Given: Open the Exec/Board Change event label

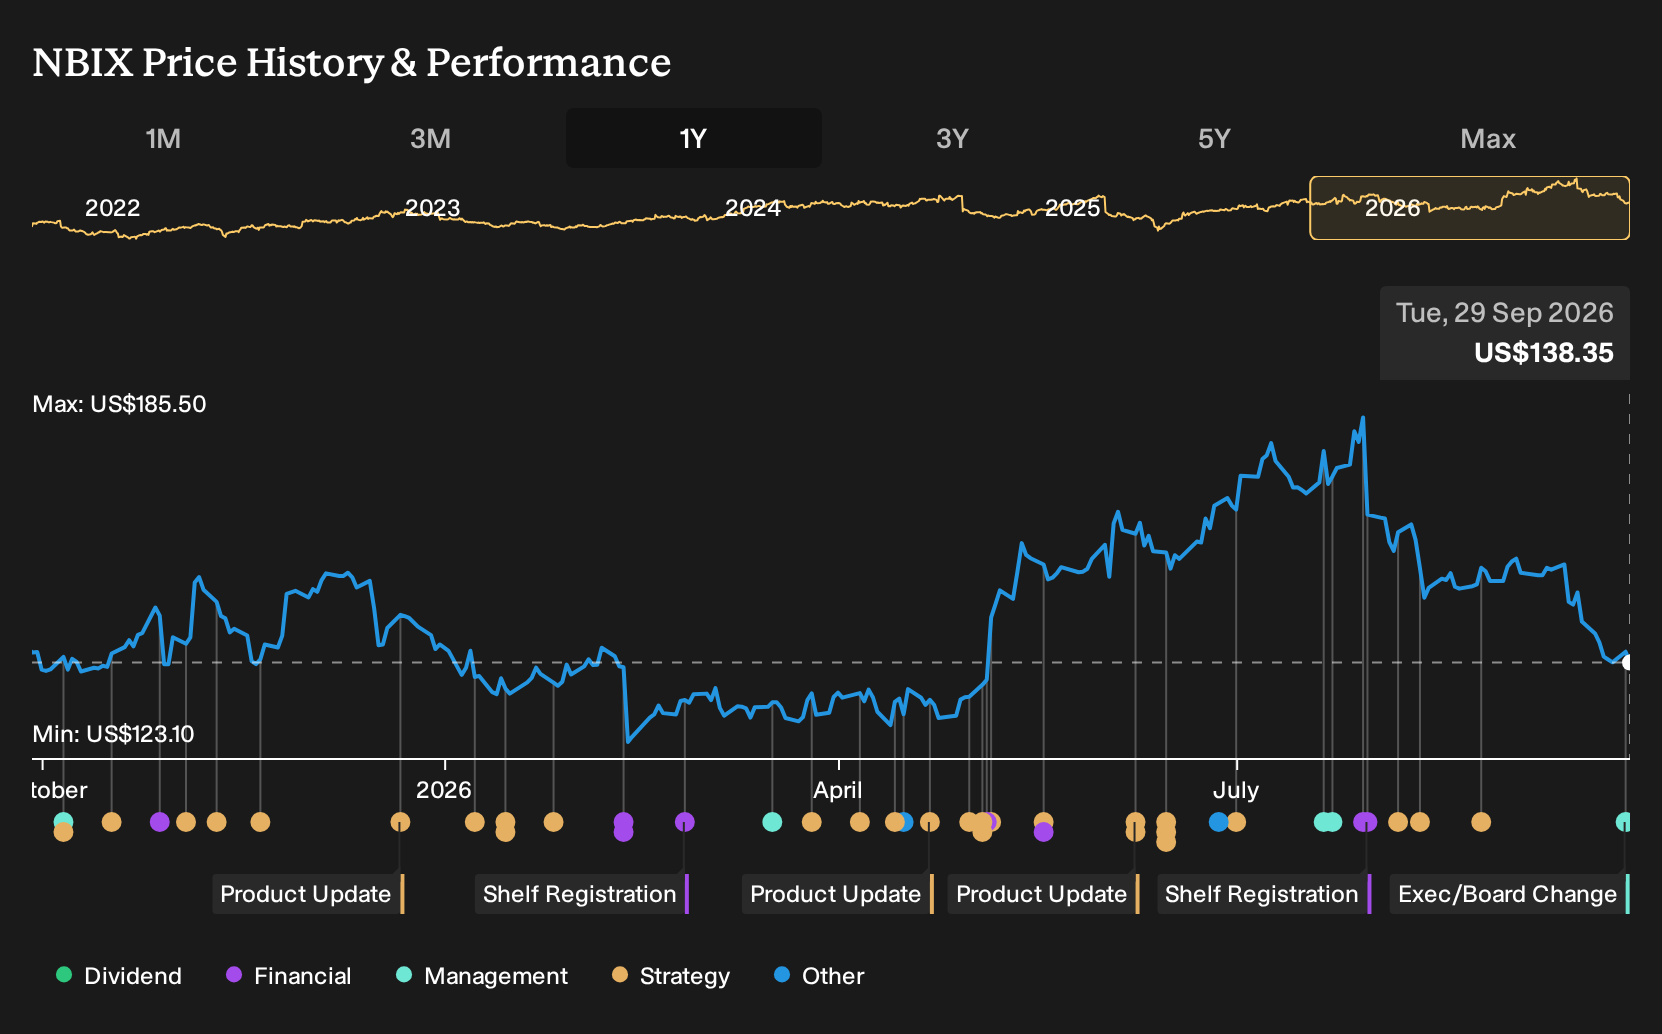Looking at the screenshot, I should click(x=1509, y=894).
